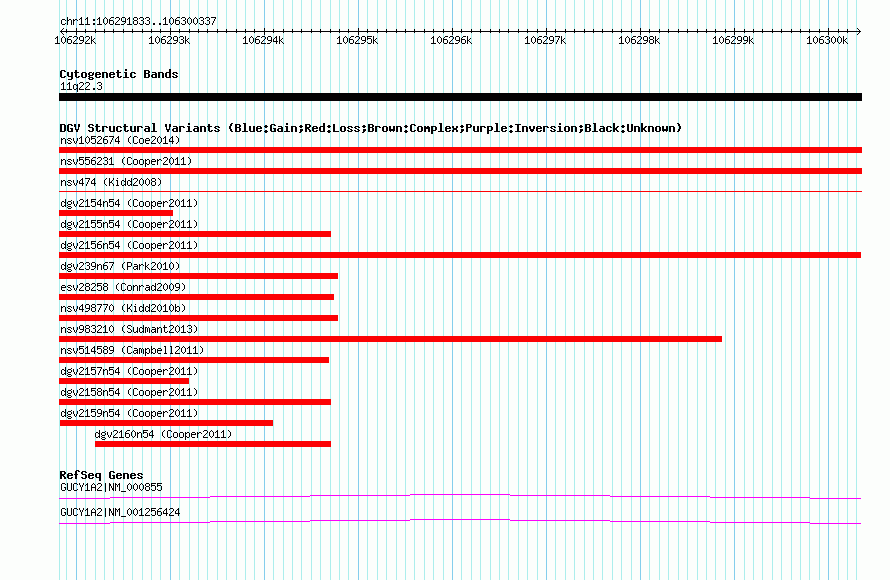
Task: Click the red bar under nsv1052674
Action: click(460, 150)
